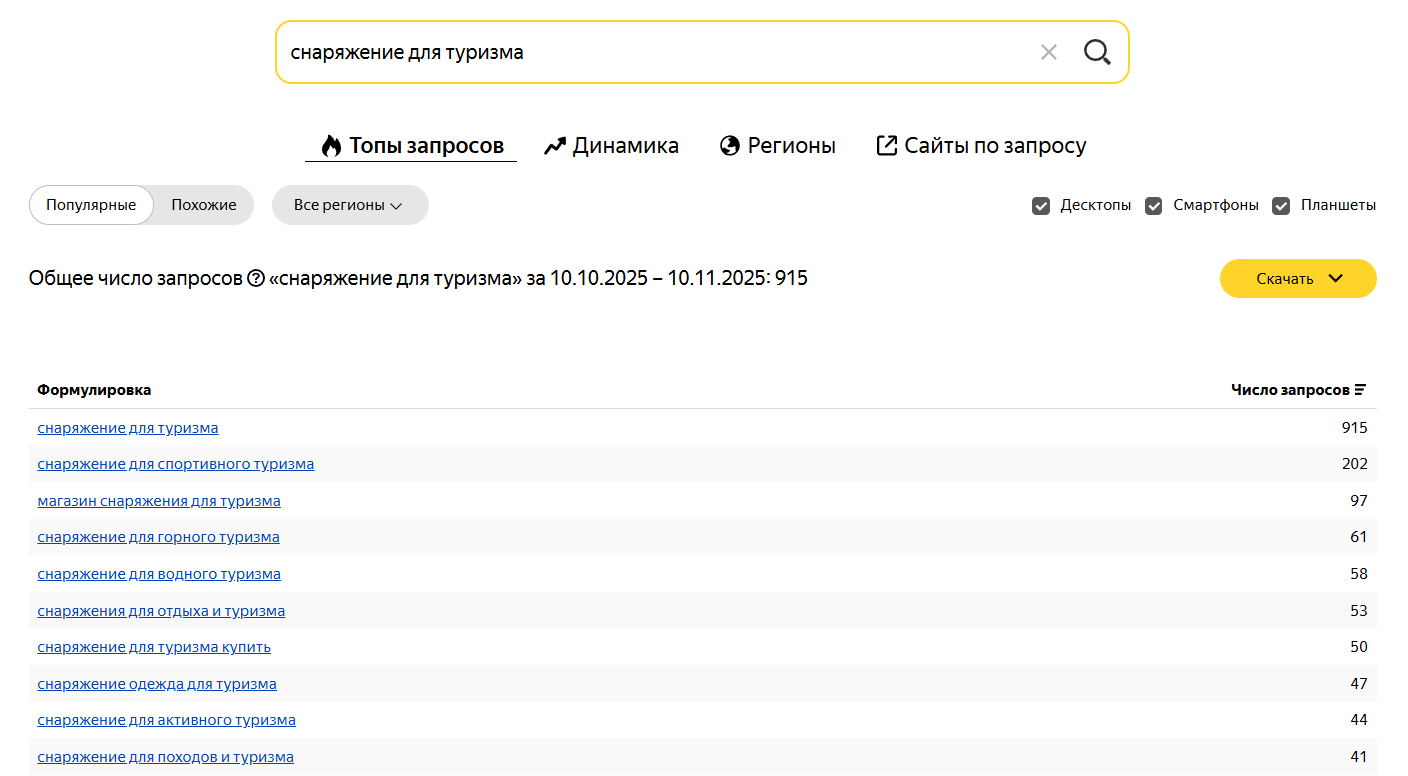1408x776 pixels.
Task: Select the Популярные queries option
Action: [x=91, y=205]
